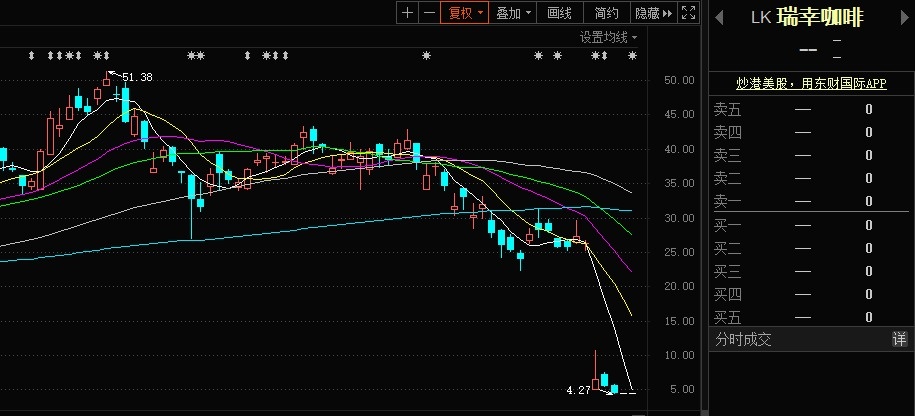
Task: Select the 51.38 high price label
Action: pyautogui.click(x=137, y=77)
